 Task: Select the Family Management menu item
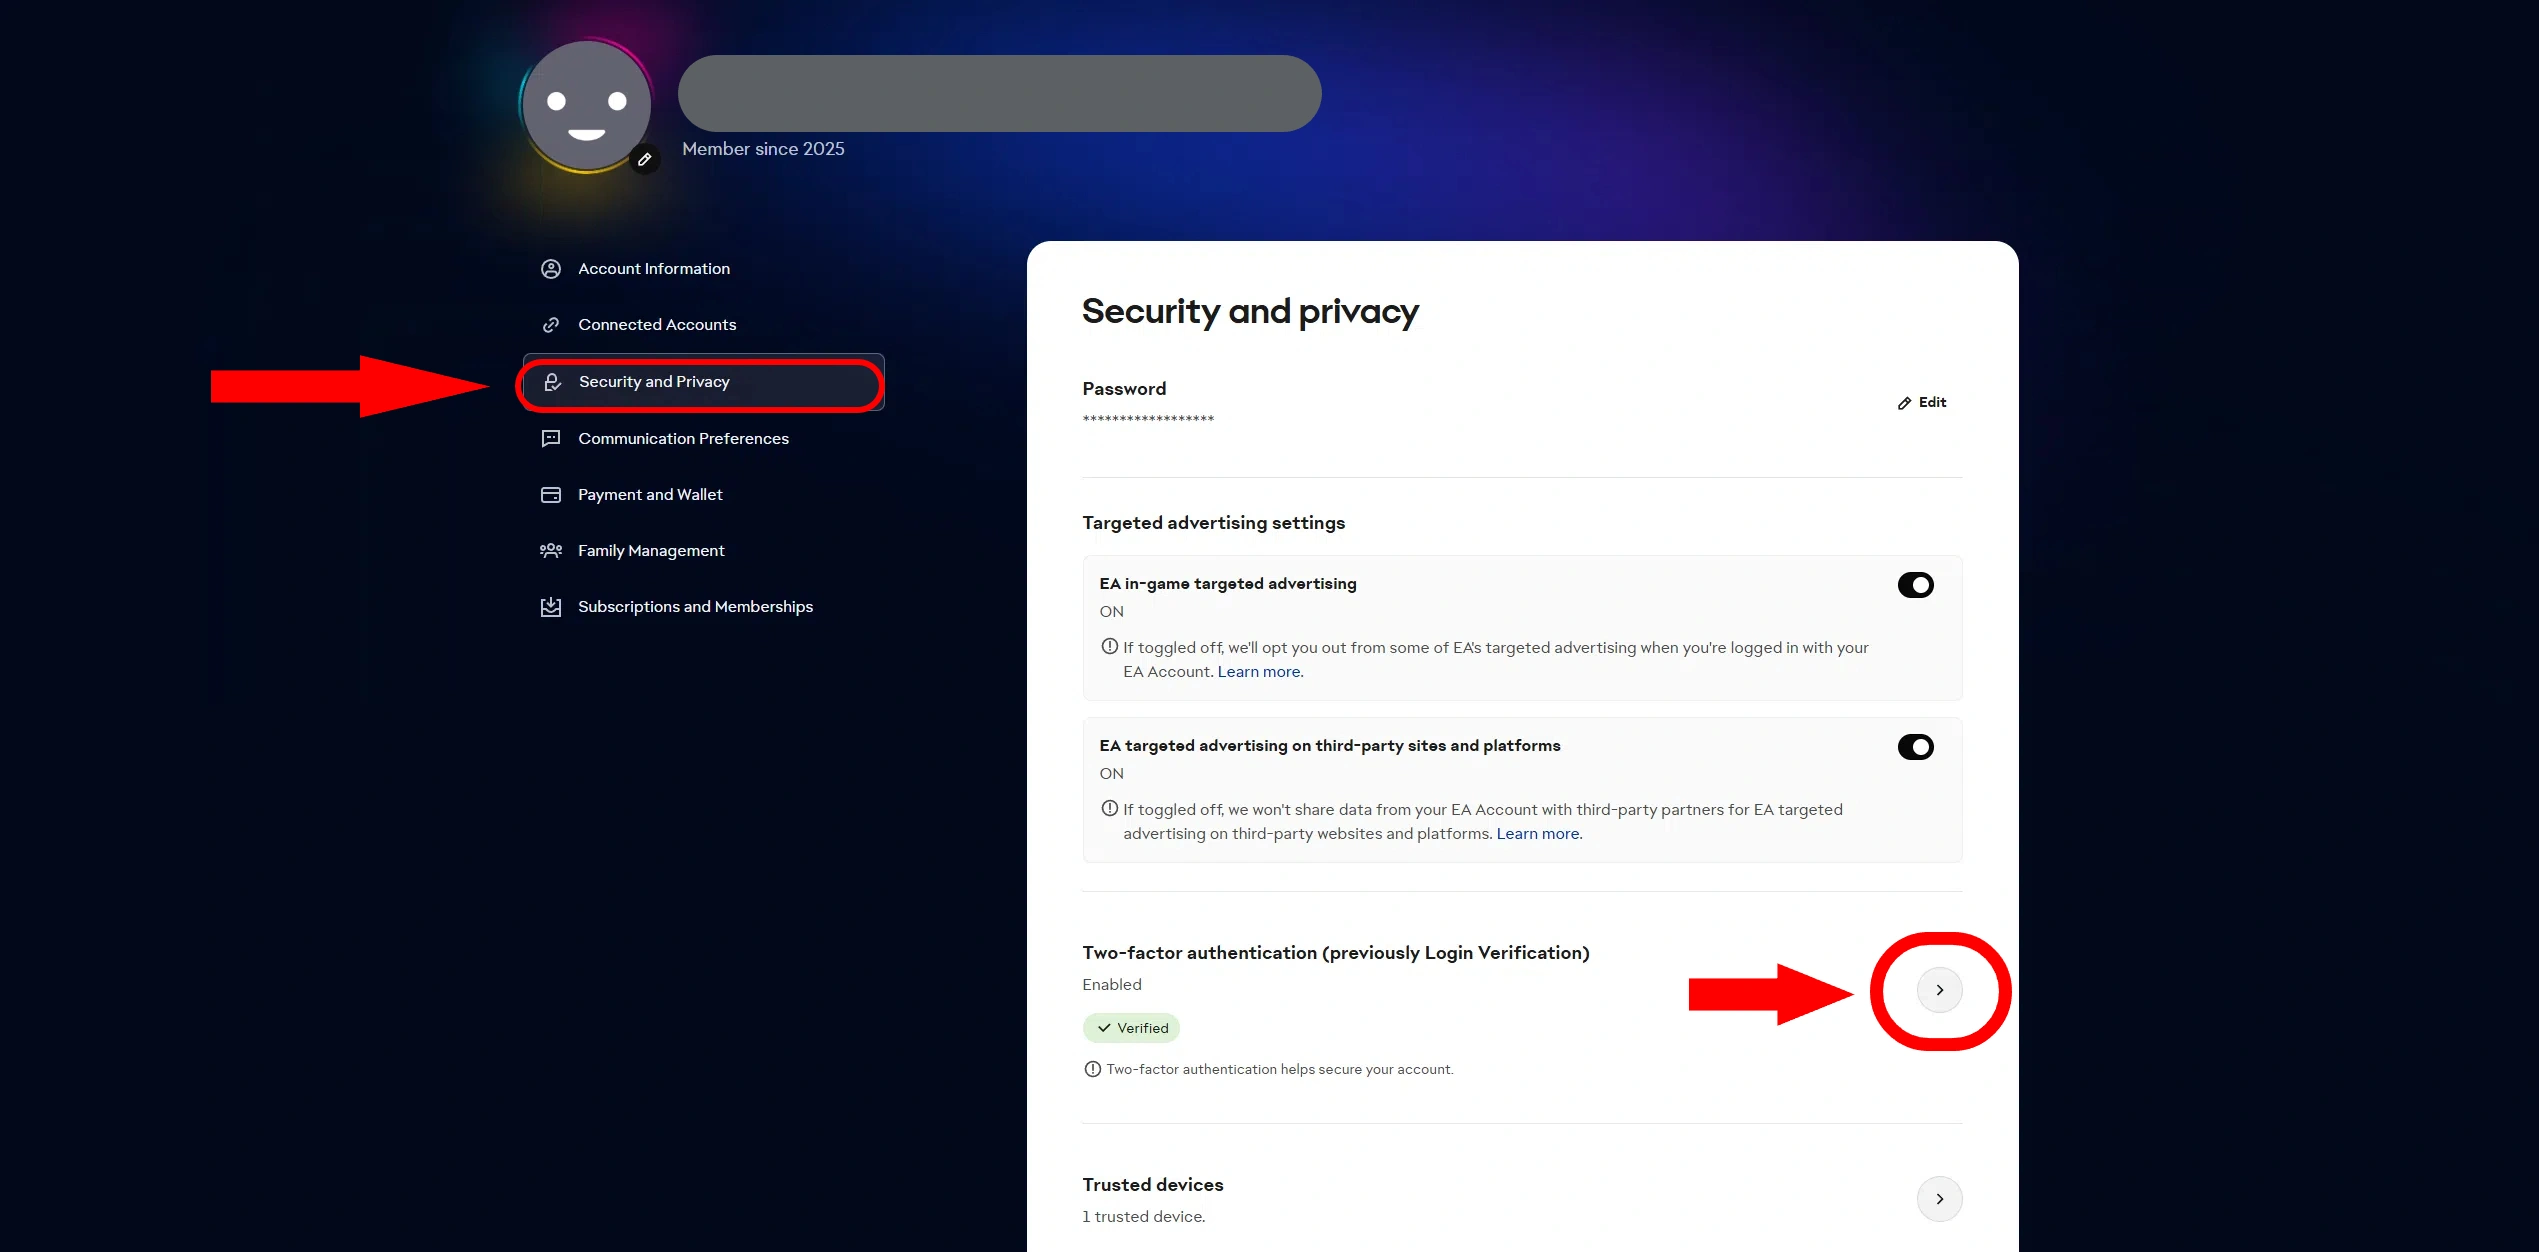point(651,551)
